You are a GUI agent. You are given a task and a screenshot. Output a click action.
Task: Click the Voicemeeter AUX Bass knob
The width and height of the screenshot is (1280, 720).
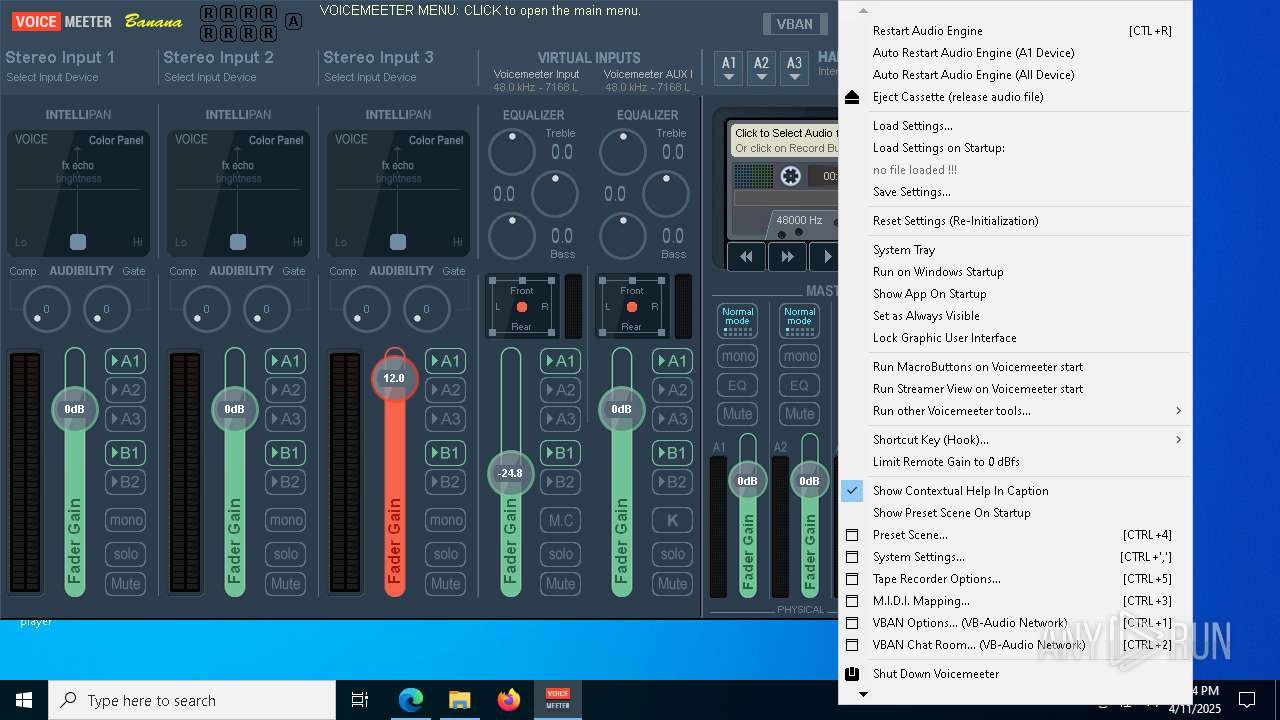pyautogui.click(x=623, y=236)
